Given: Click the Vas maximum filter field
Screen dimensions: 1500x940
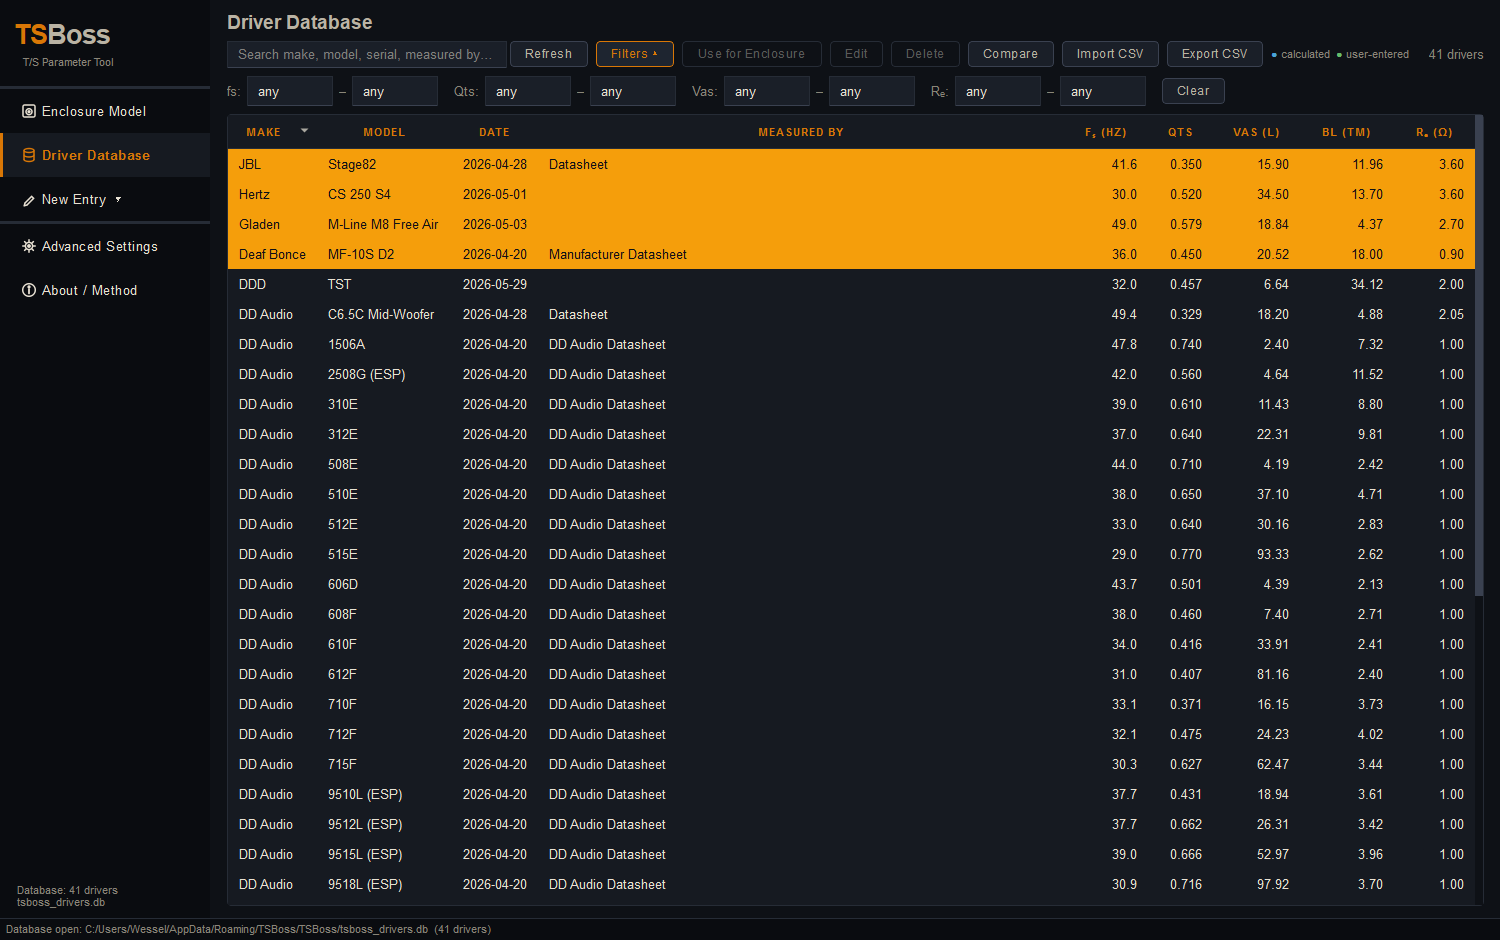Looking at the screenshot, I should tap(872, 91).
